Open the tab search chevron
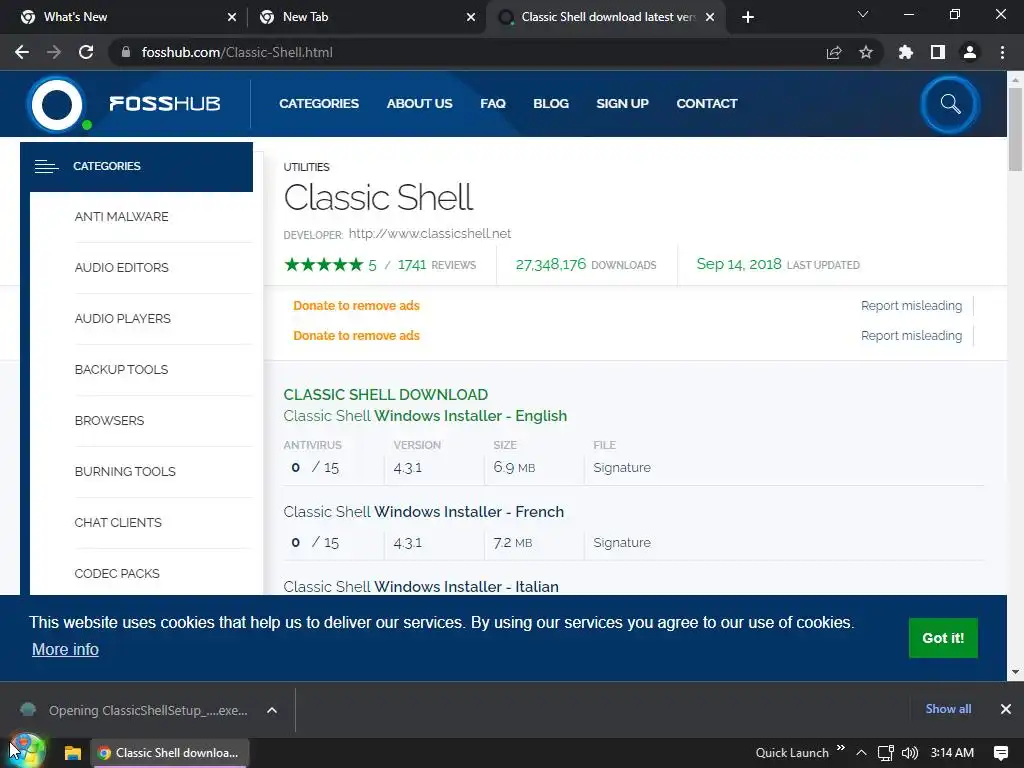Screen dimensions: 1024x768 tap(863, 14)
